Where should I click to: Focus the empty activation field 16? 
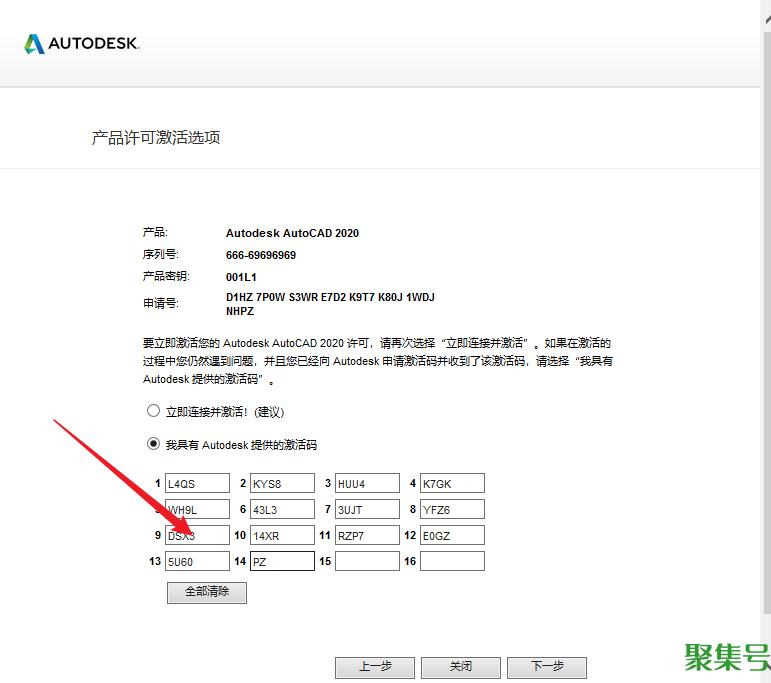452,562
